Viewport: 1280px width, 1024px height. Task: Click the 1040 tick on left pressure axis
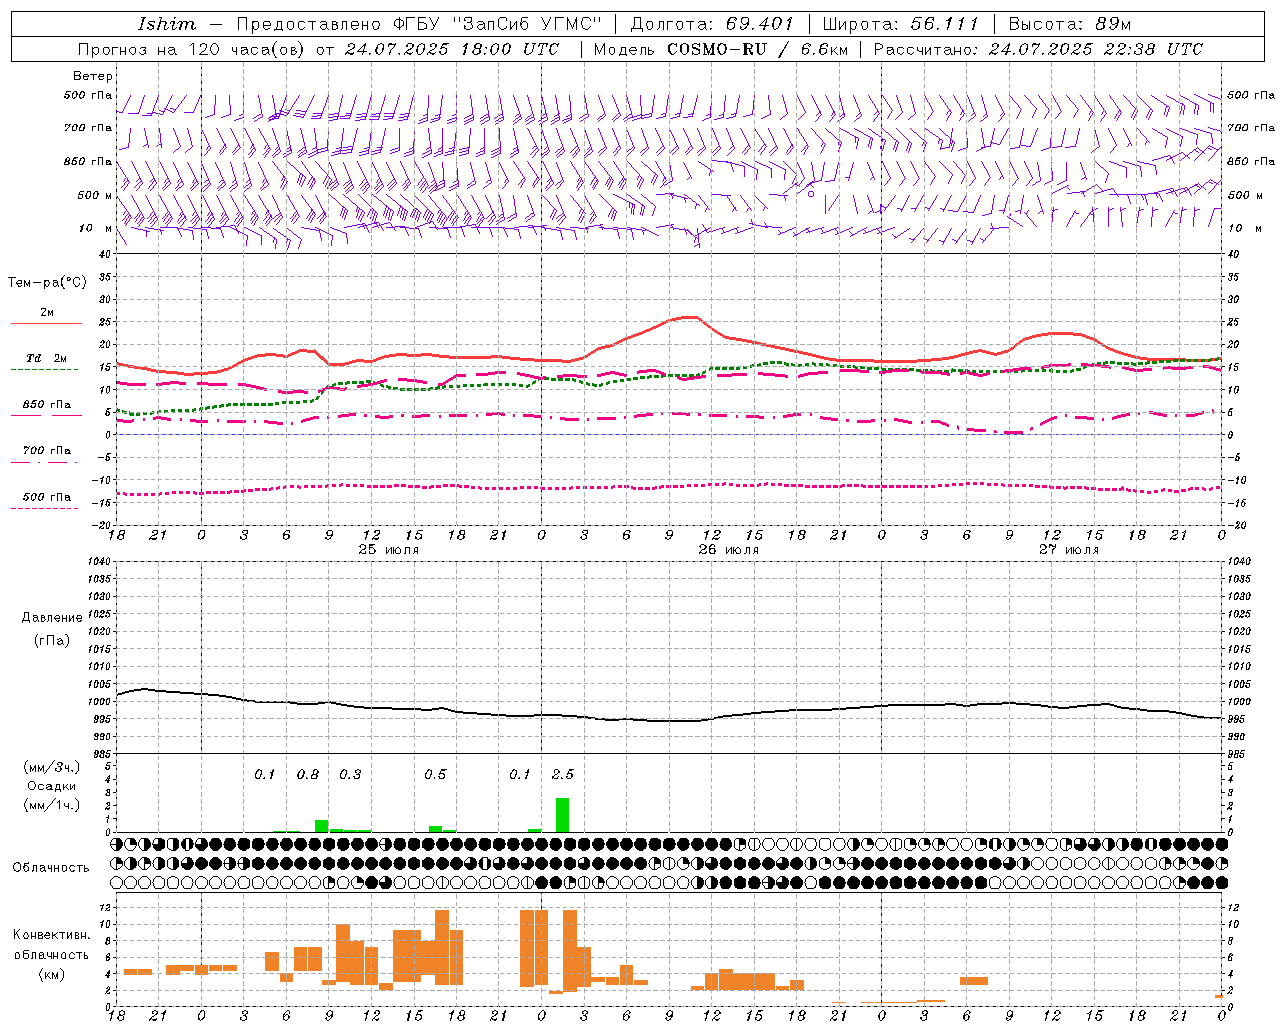pos(99,561)
